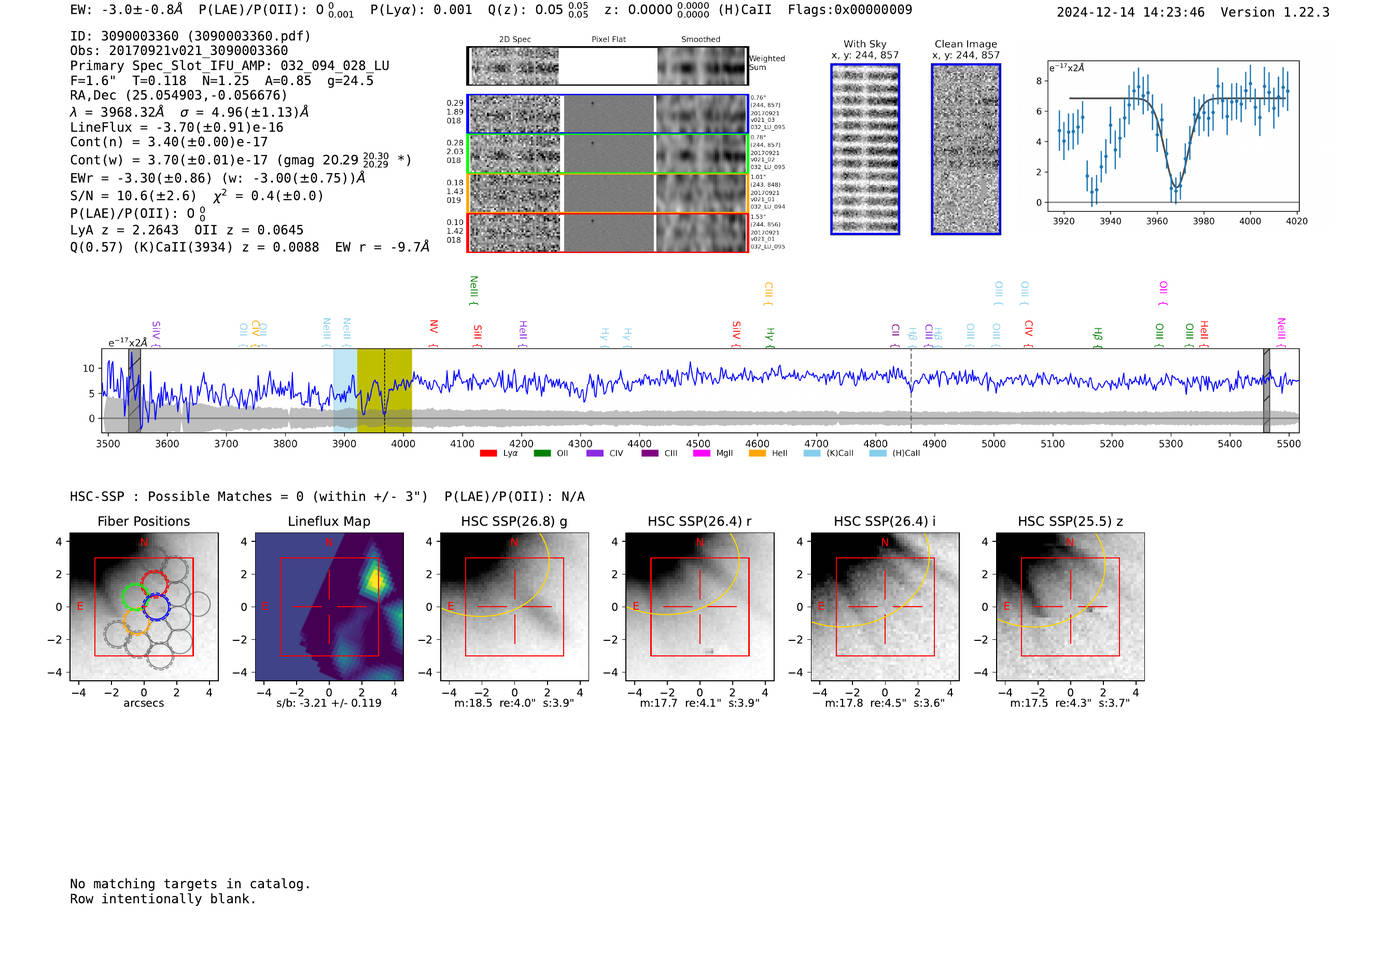Image resolution: width=1400 pixels, height=953 pixels.
Task: Click the 'No matching targets in catalog.' text
Action: coord(190,884)
